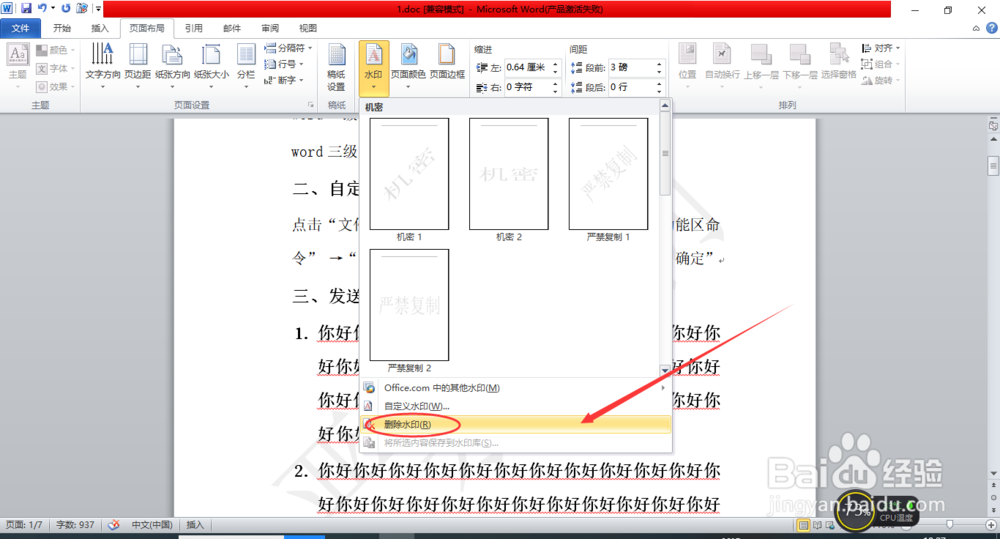
Task: Switch to the 审阅 (Review) tab
Action: (x=270, y=28)
